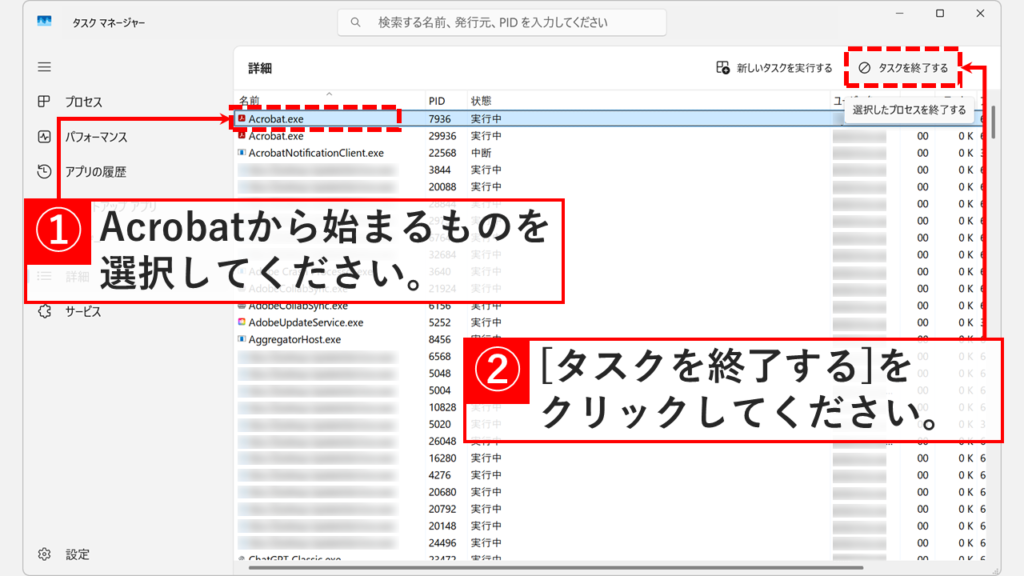Open the 設定 gear icon
The width and height of the screenshot is (1024, 576).
pyautogui.click(x=44, y=554)
